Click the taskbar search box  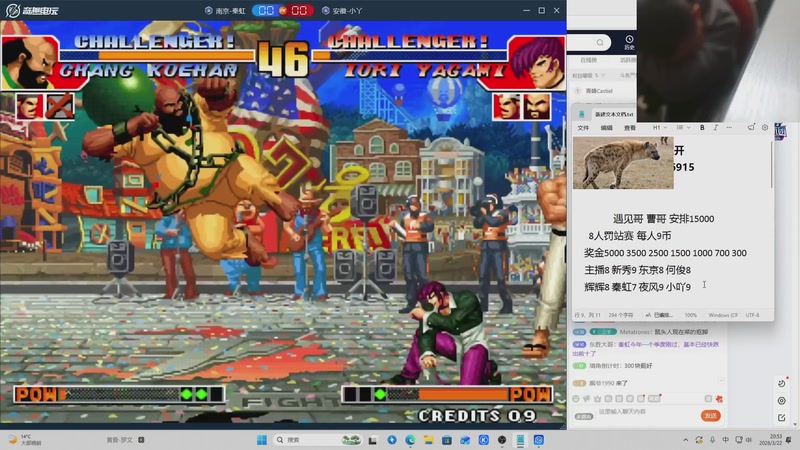318,440
